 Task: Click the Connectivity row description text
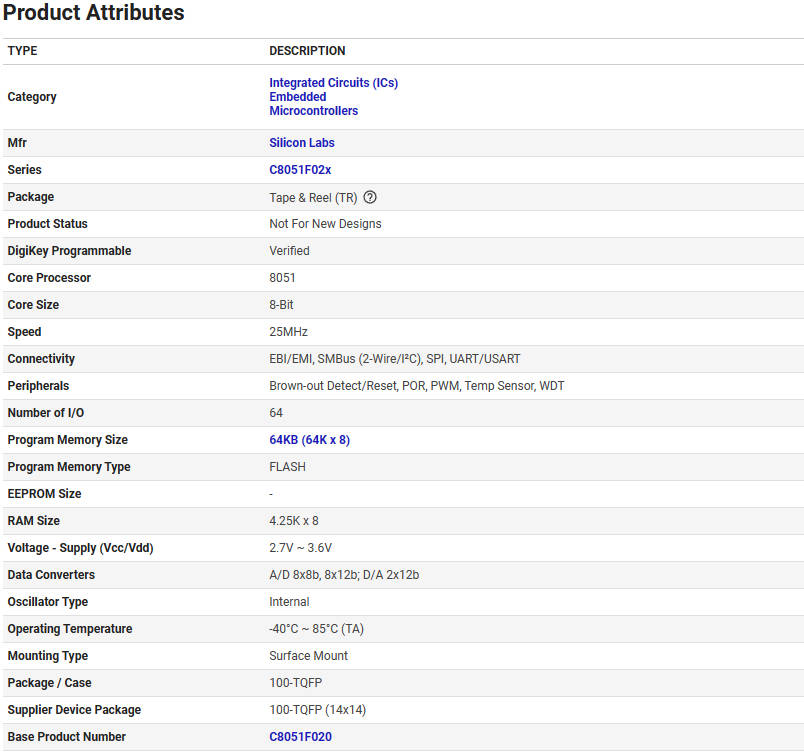pyautogui.click(x=394, y=359)
